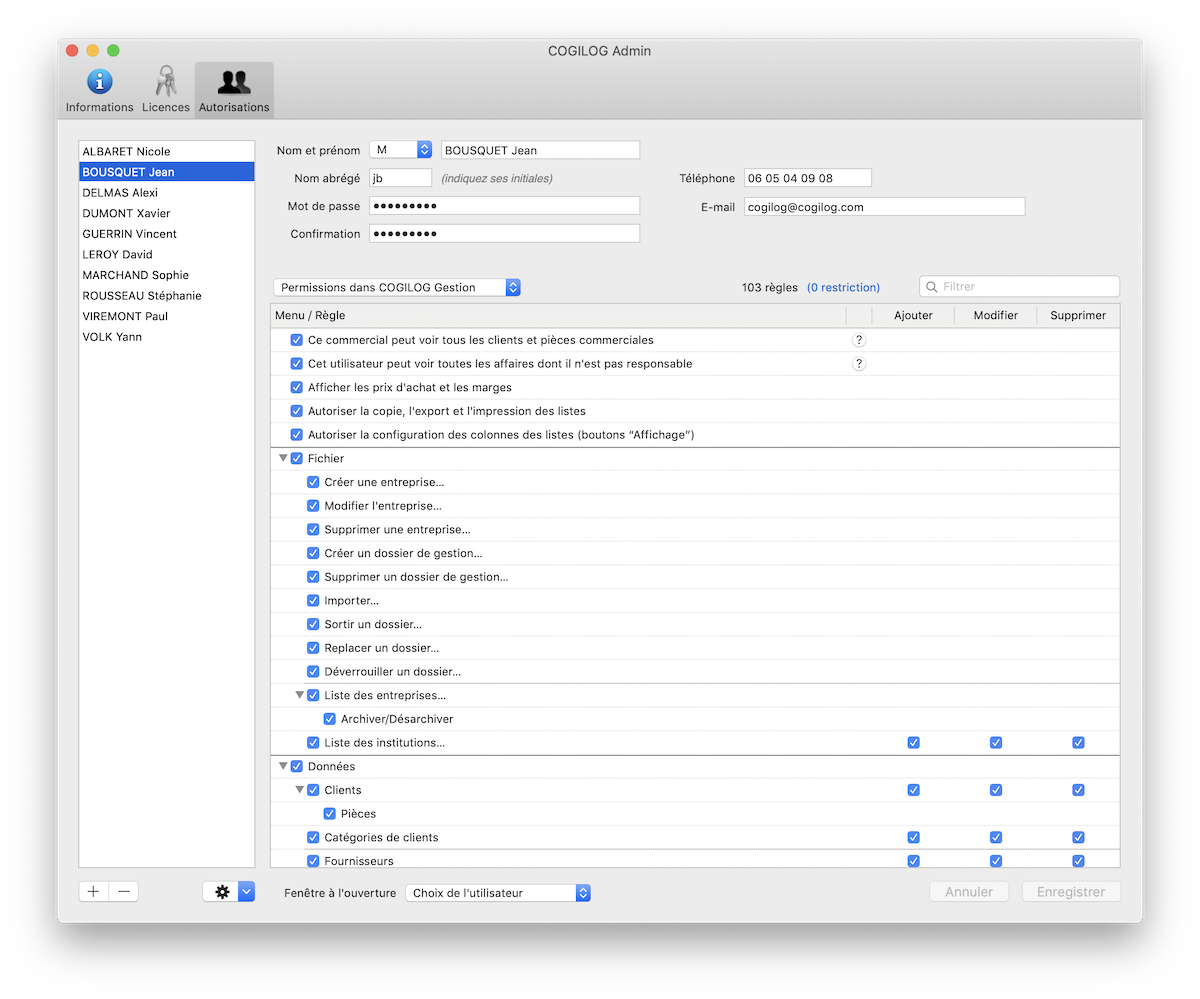Screen dimensions: 1200x999
Task: Uncheck 'Ce commercial peut voir tous les clients'
Action: point(297,340)
